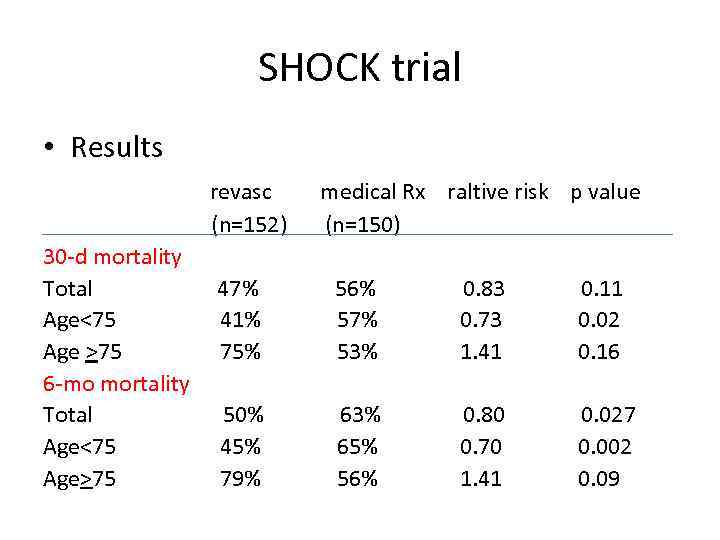Select the 0.16 p value
Screen dimensions: 720x540
(x=599, y=352)
